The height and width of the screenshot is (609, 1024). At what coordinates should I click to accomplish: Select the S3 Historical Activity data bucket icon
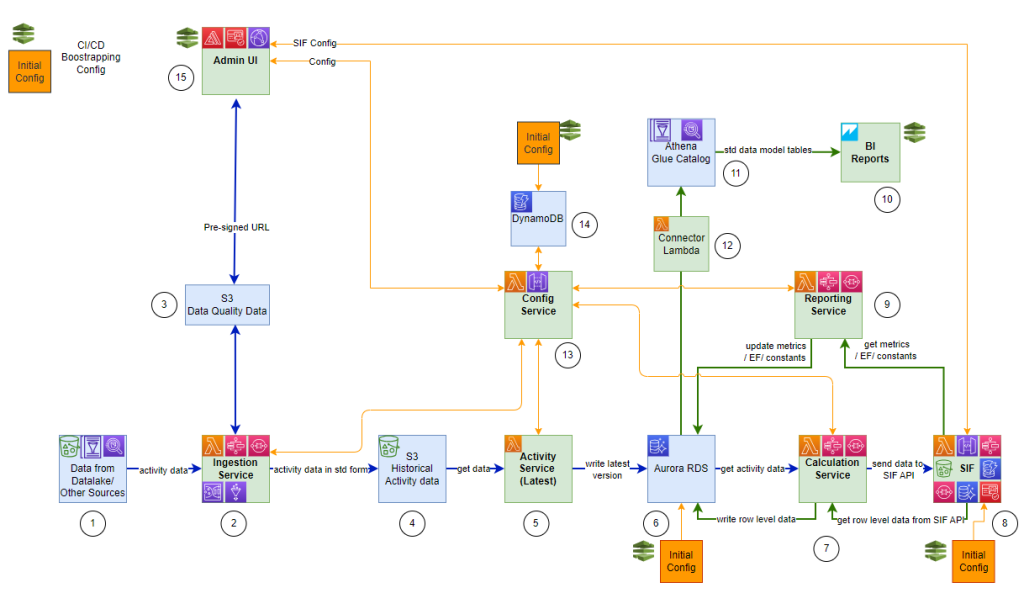tap(390, 446)
